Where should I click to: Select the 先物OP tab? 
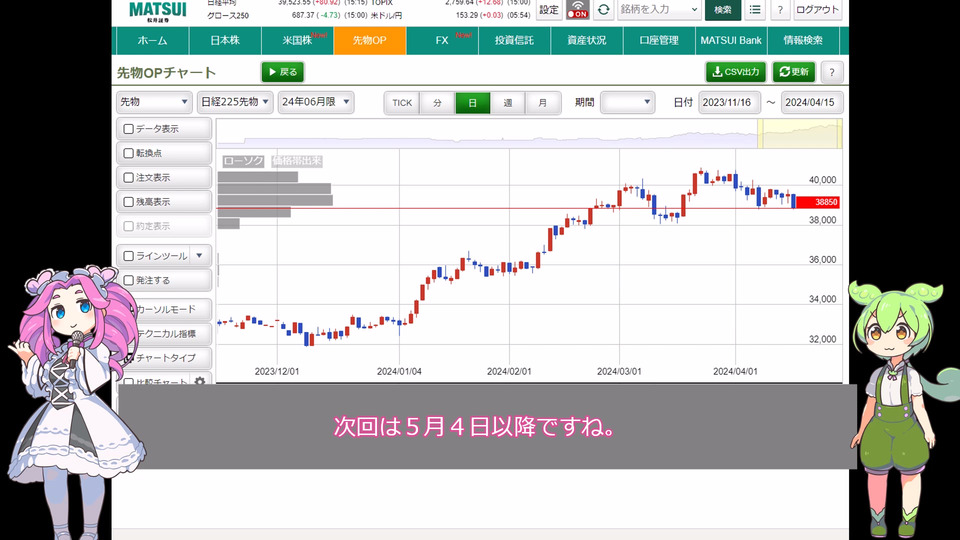pyautogui.click(x=370, y=40)
